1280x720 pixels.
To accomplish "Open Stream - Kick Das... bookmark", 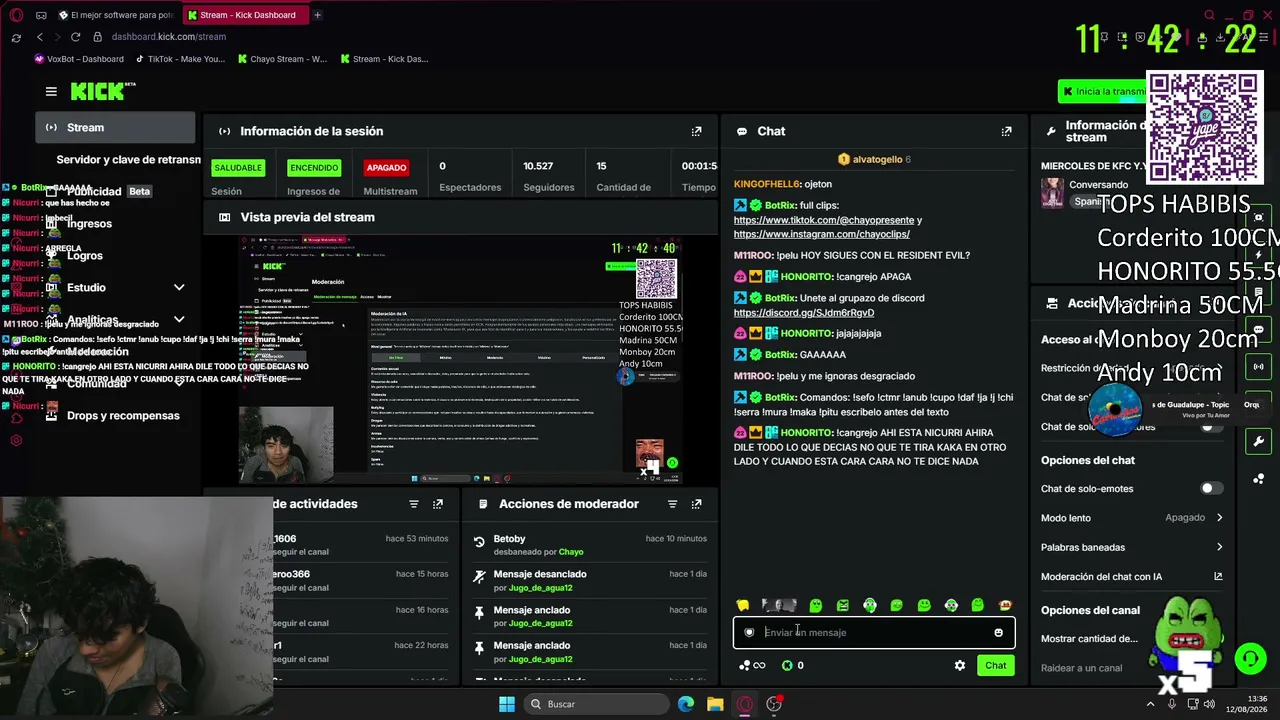I will click(x=385, y=59).
